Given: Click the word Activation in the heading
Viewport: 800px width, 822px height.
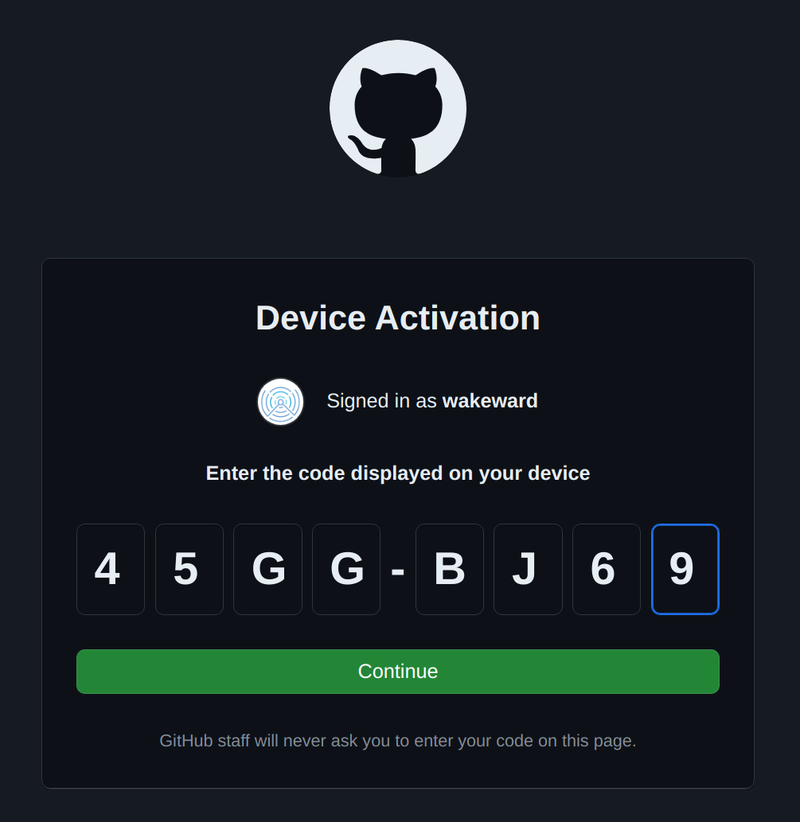Looking at the screenshot, I should (x=458, y=318).
